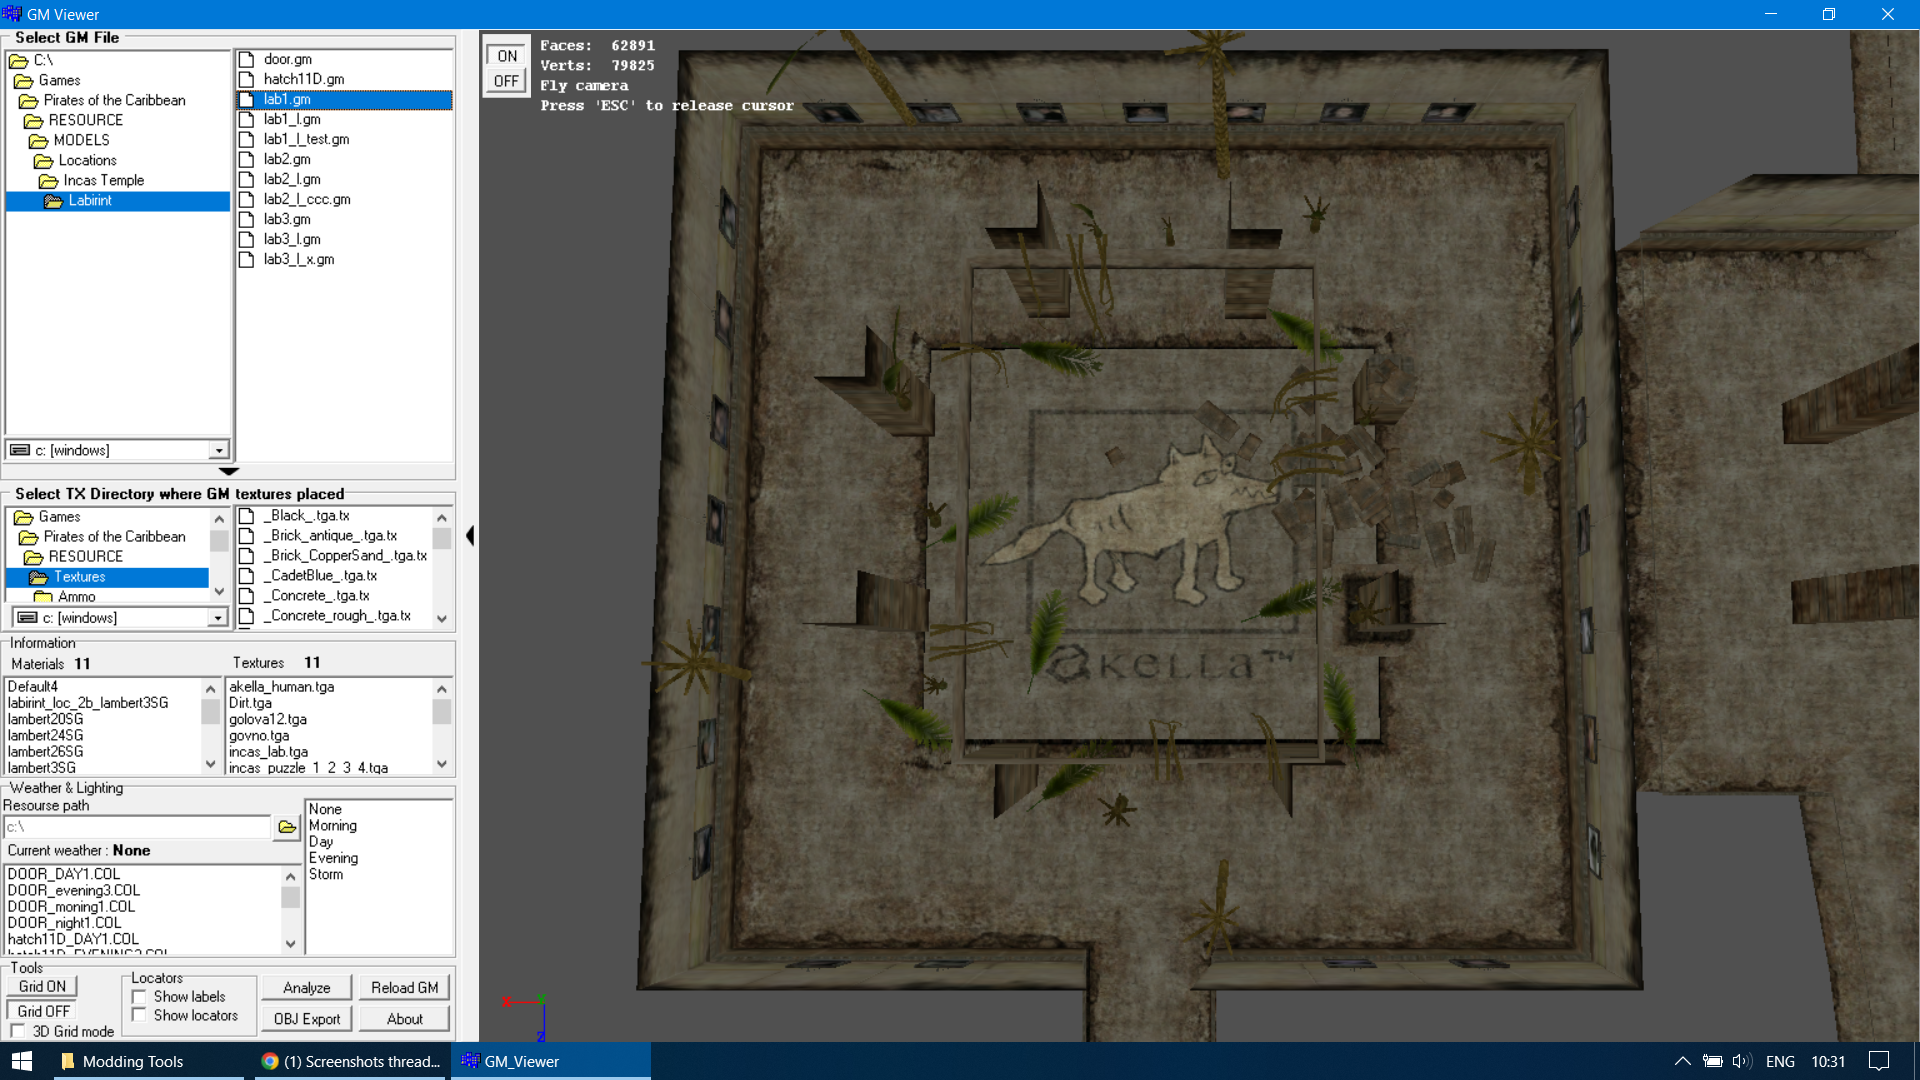
Task: Open Windows Start menu
Action: pyautogui.click(x=22, y=1061)
